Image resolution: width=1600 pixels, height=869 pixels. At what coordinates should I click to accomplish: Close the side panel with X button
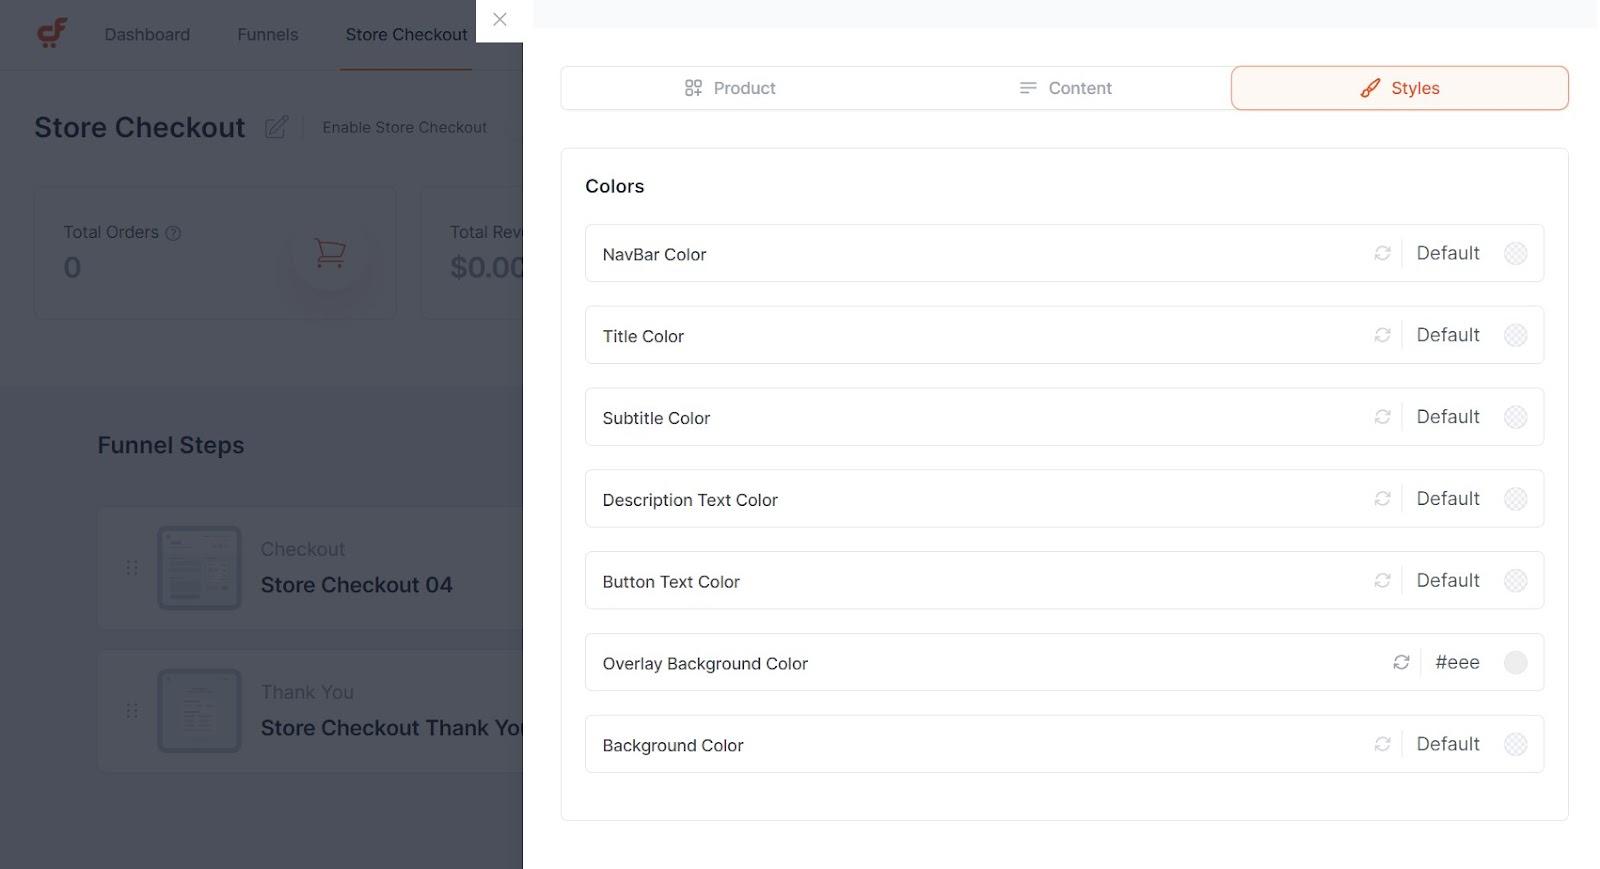click(x=500, y=19)
